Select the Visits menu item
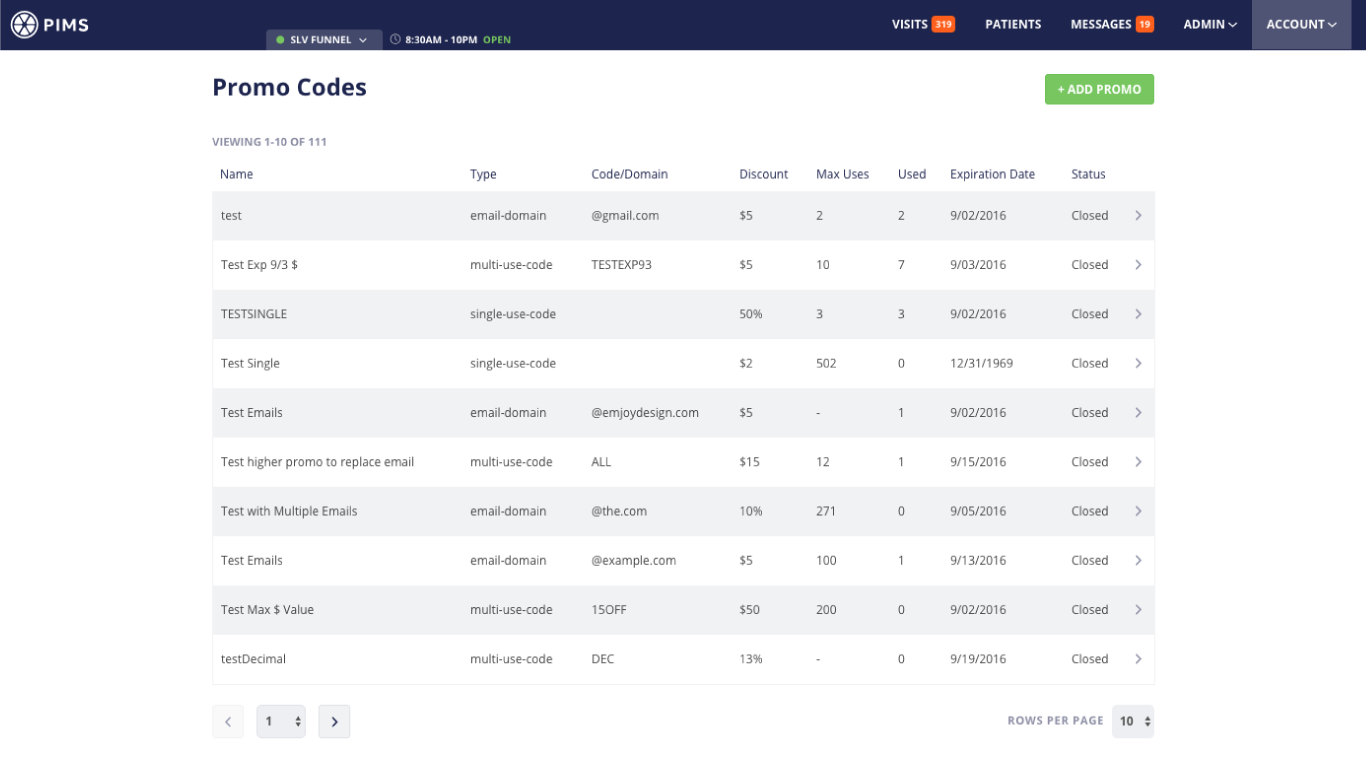This screenshot has width=1366, height=777. (x=908, y=24)
